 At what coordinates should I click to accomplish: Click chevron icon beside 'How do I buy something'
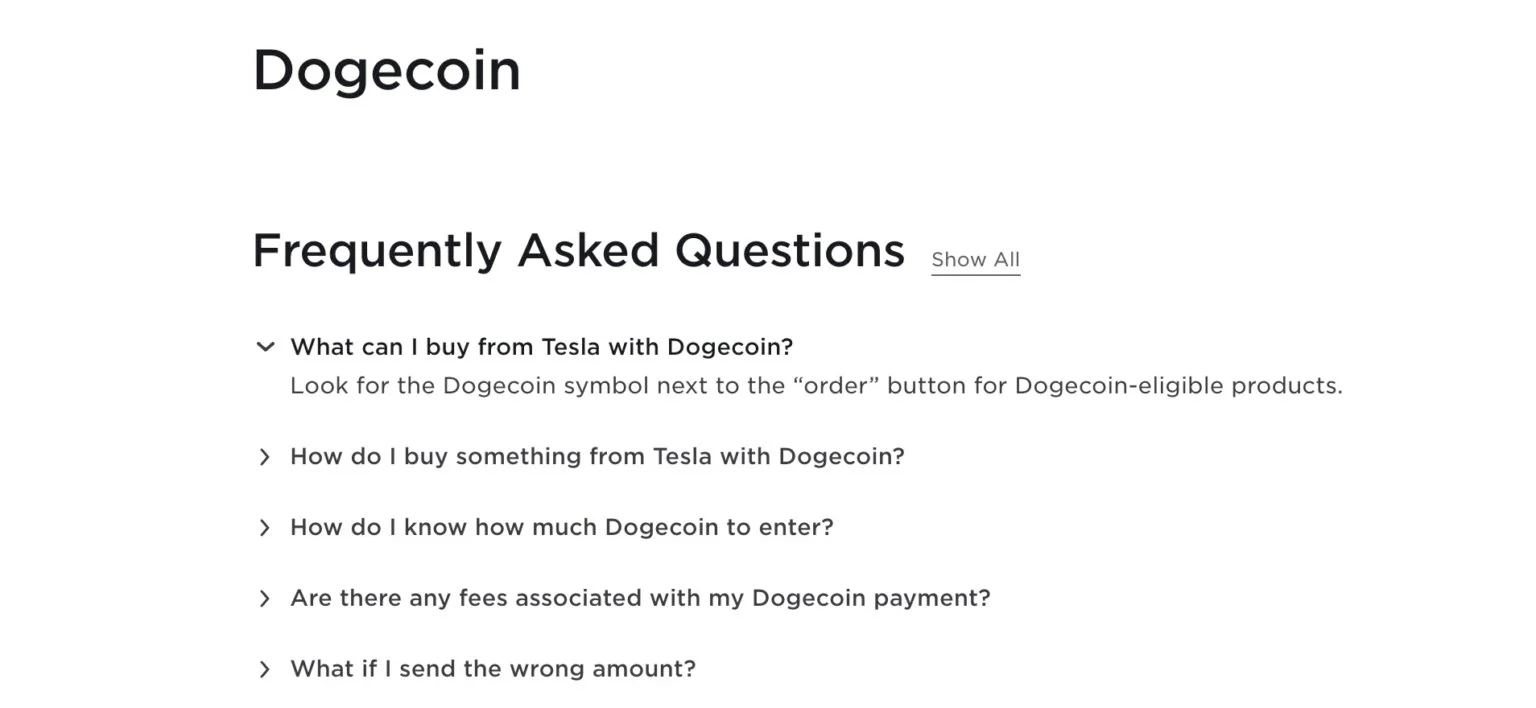click(x=265, y=457)
